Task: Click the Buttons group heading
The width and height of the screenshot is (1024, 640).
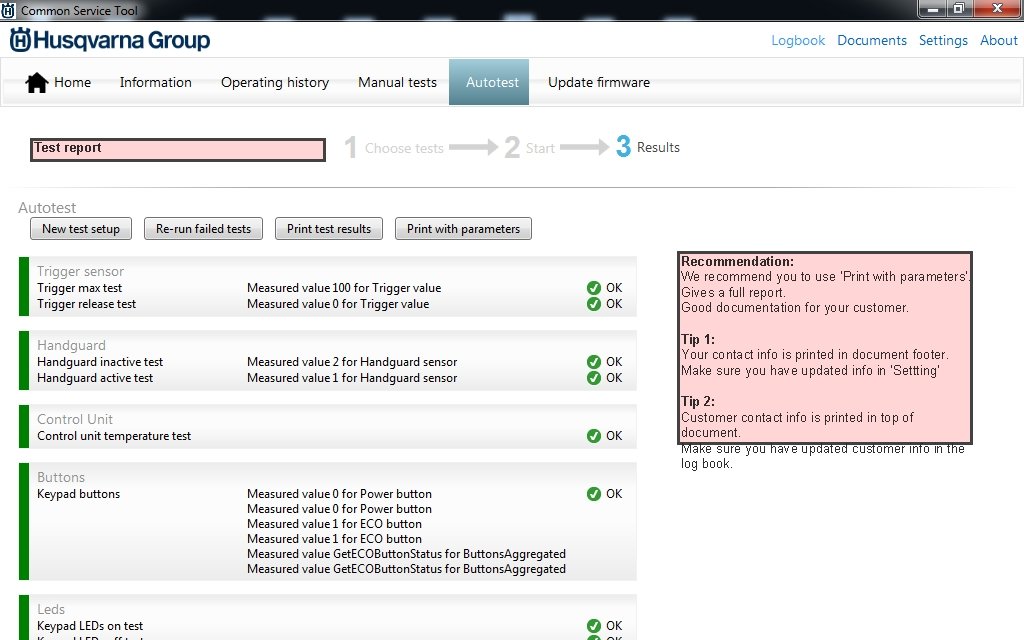Action: [x=61, y=477]
